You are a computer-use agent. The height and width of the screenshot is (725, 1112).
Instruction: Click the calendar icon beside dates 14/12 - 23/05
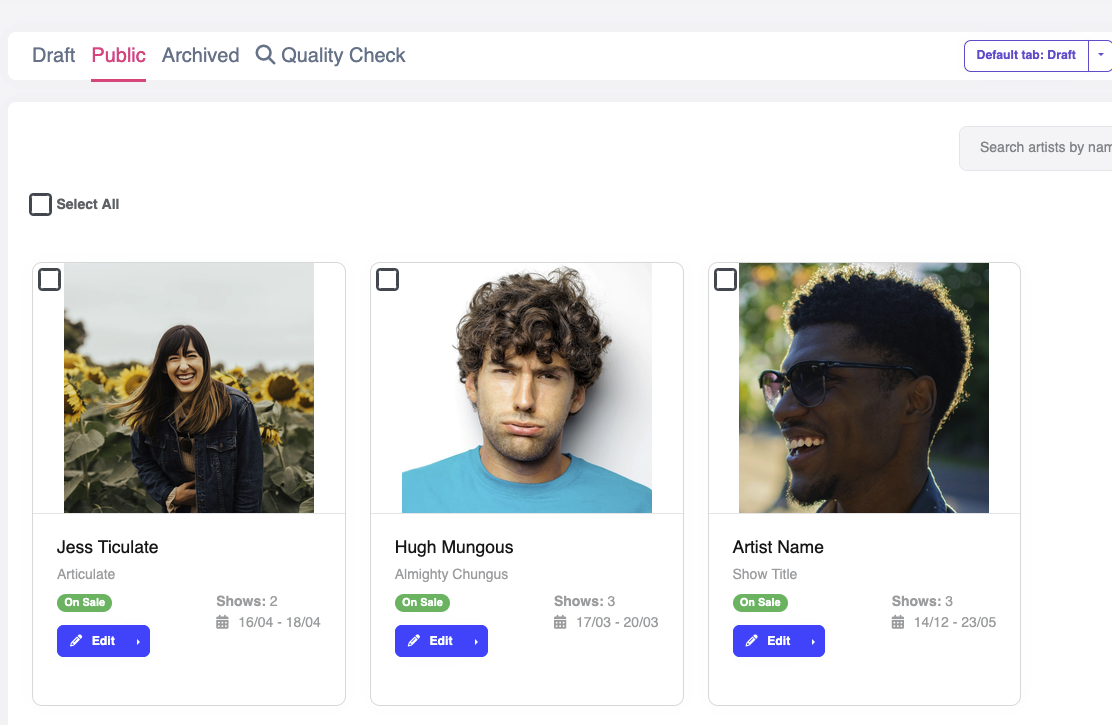[x=898, y=621]
